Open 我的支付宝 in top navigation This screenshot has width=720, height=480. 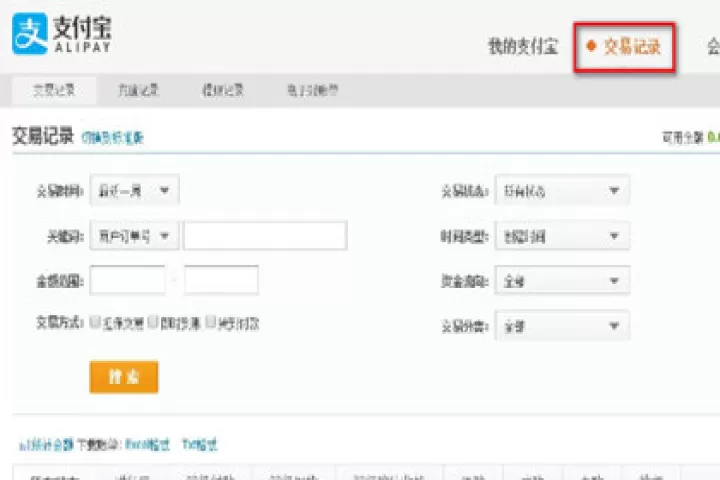coord(523,46)
